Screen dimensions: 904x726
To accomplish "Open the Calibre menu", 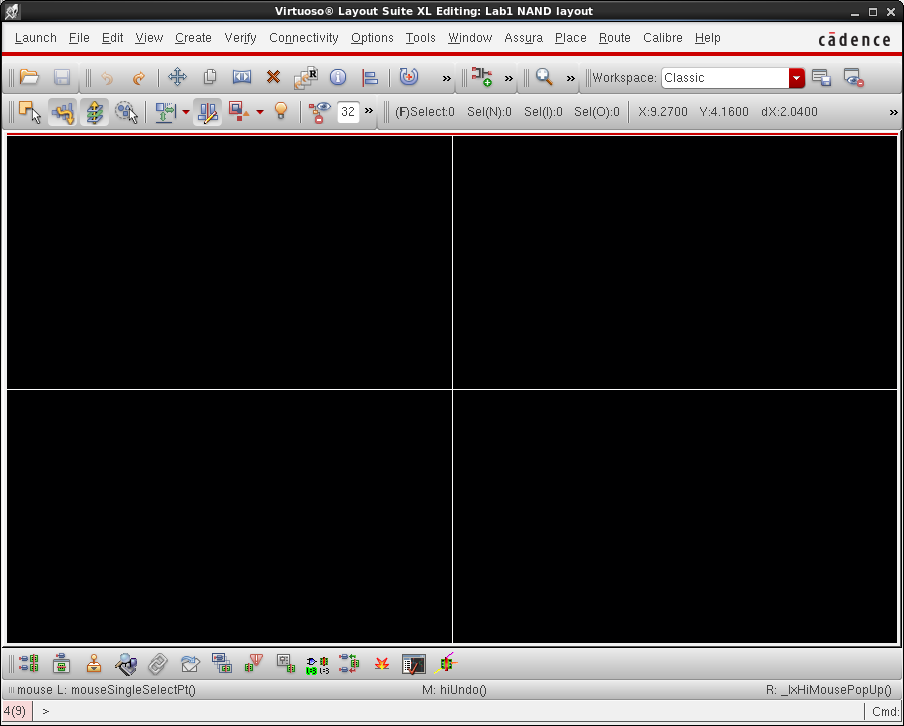I will [x=662, y=37].
